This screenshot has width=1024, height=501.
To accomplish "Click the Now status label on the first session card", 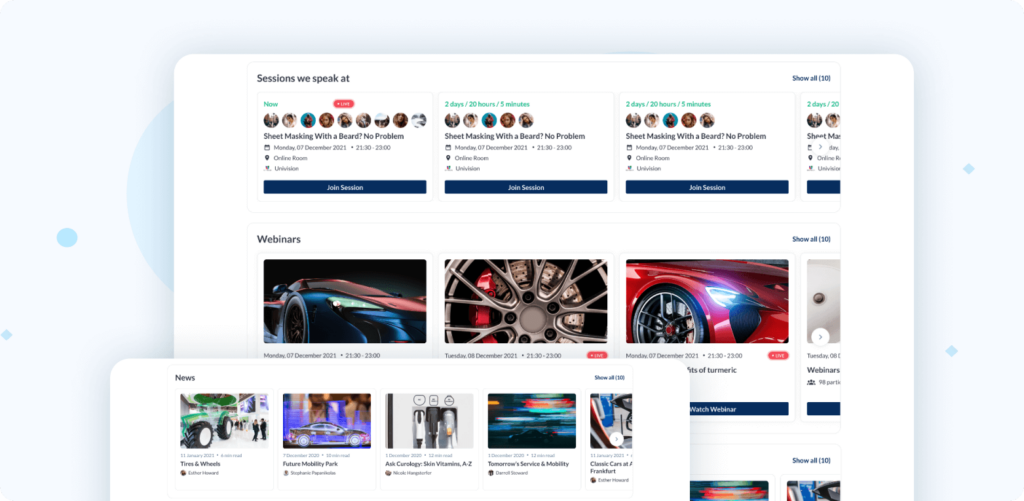I will 270,104.
